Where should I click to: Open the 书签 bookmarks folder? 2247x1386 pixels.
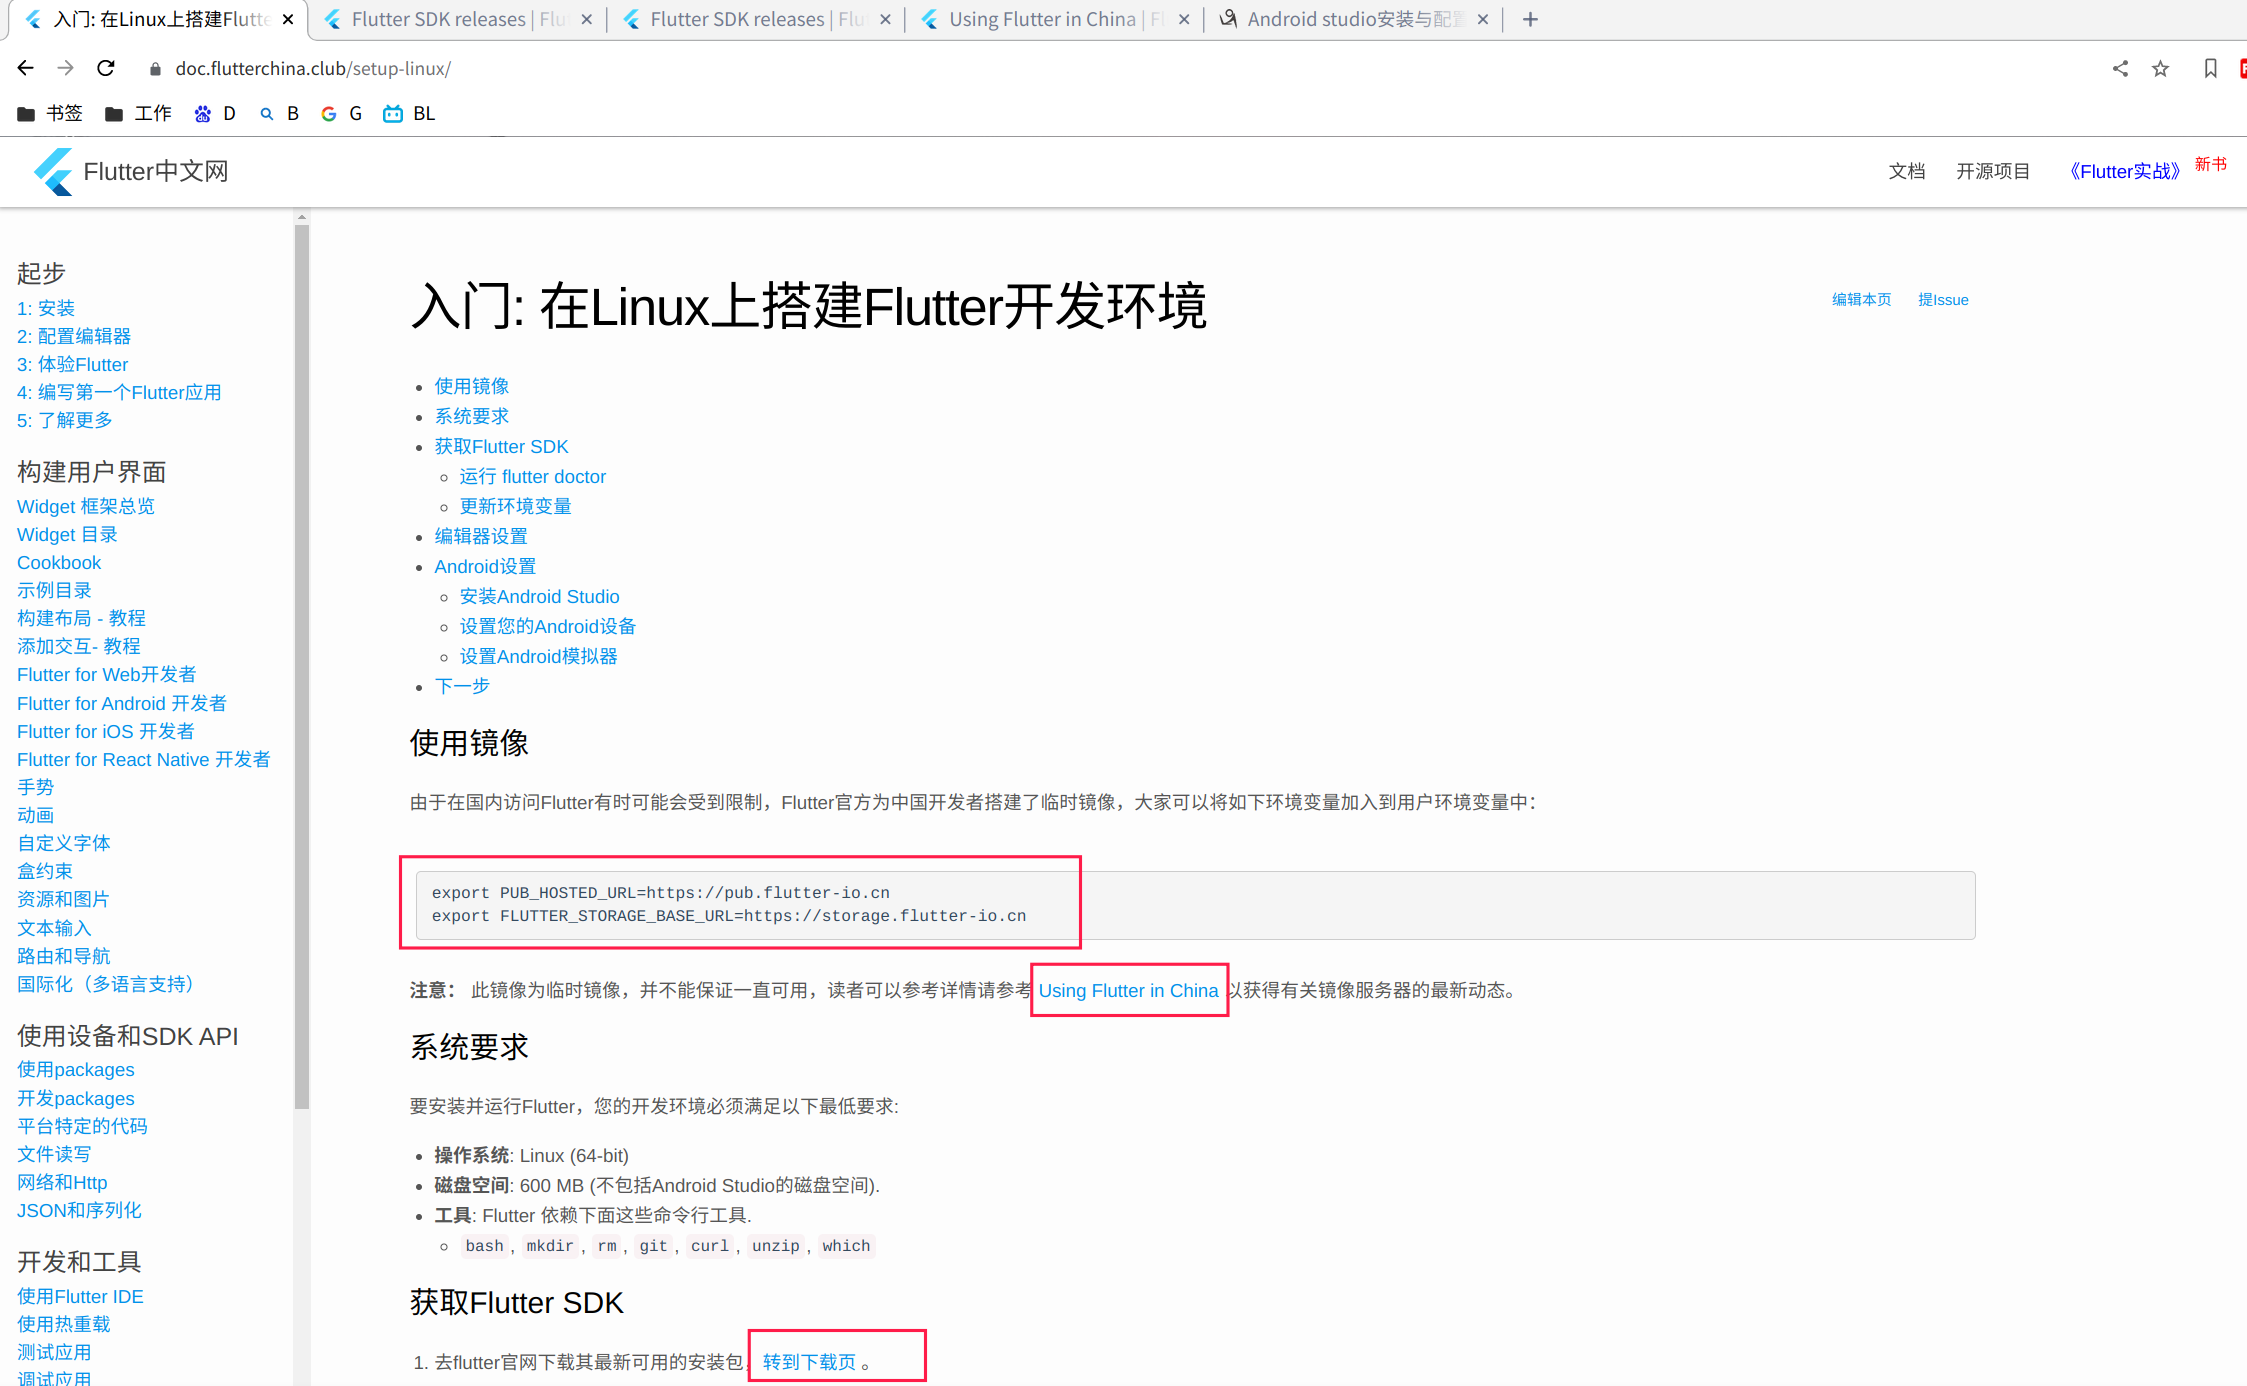50,113
